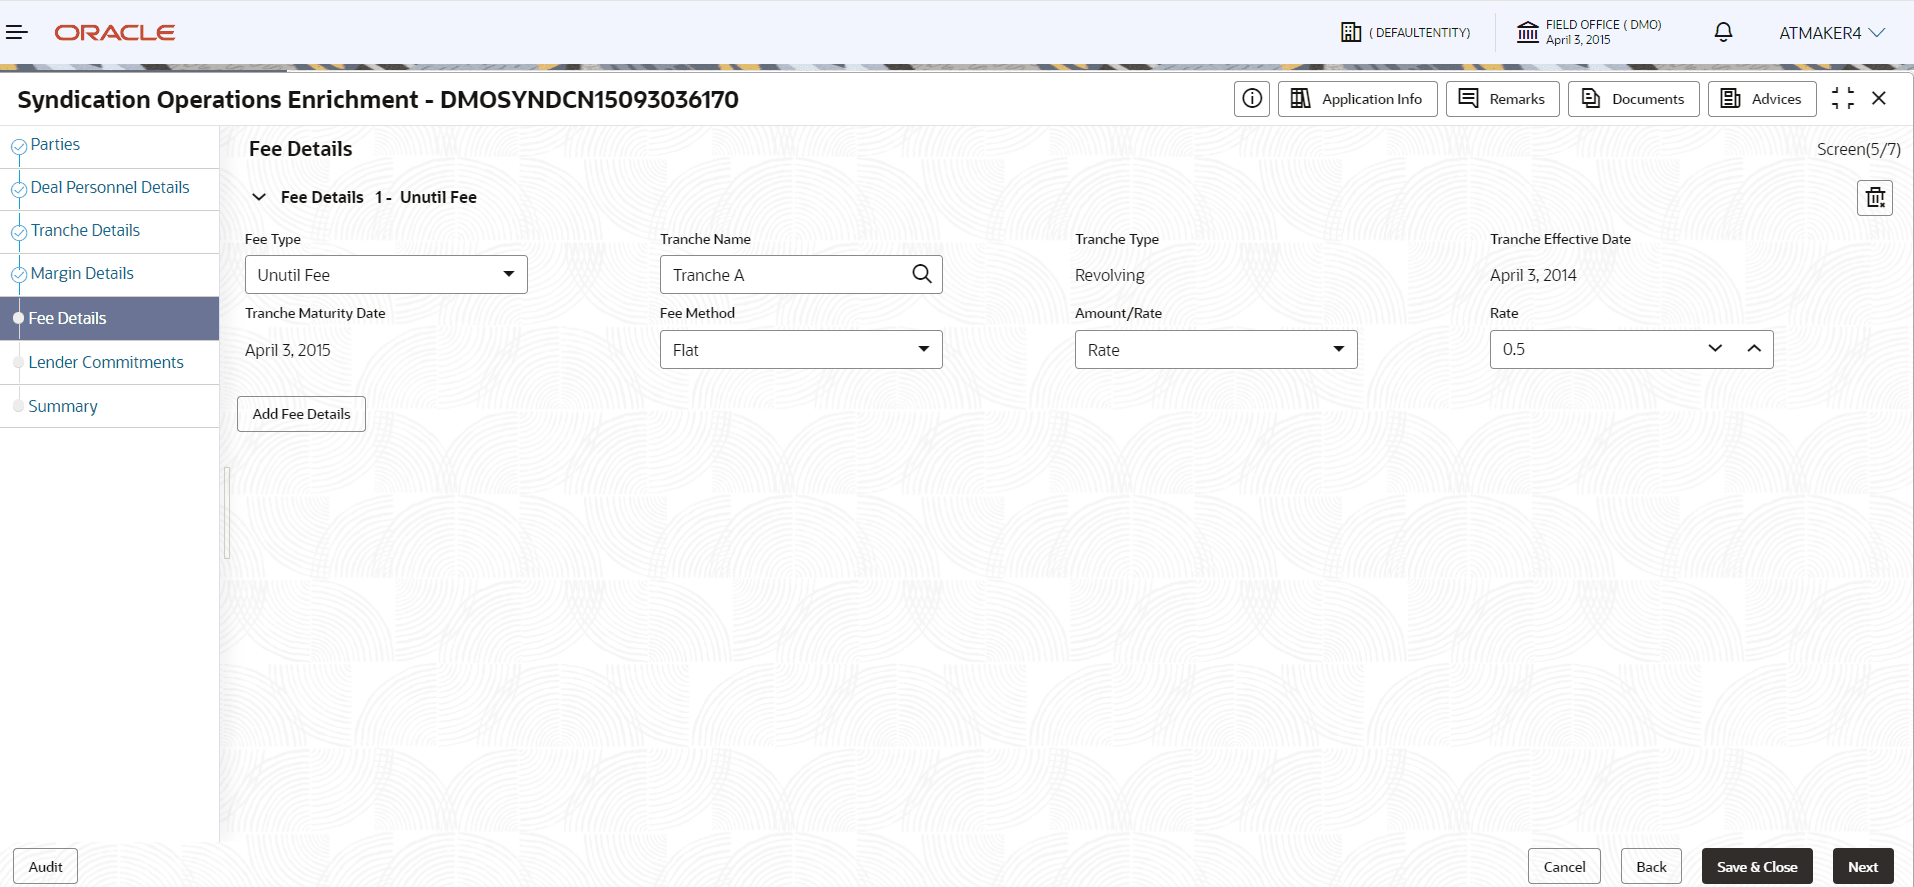Open the notifications bell

[x=1723, y=33]
